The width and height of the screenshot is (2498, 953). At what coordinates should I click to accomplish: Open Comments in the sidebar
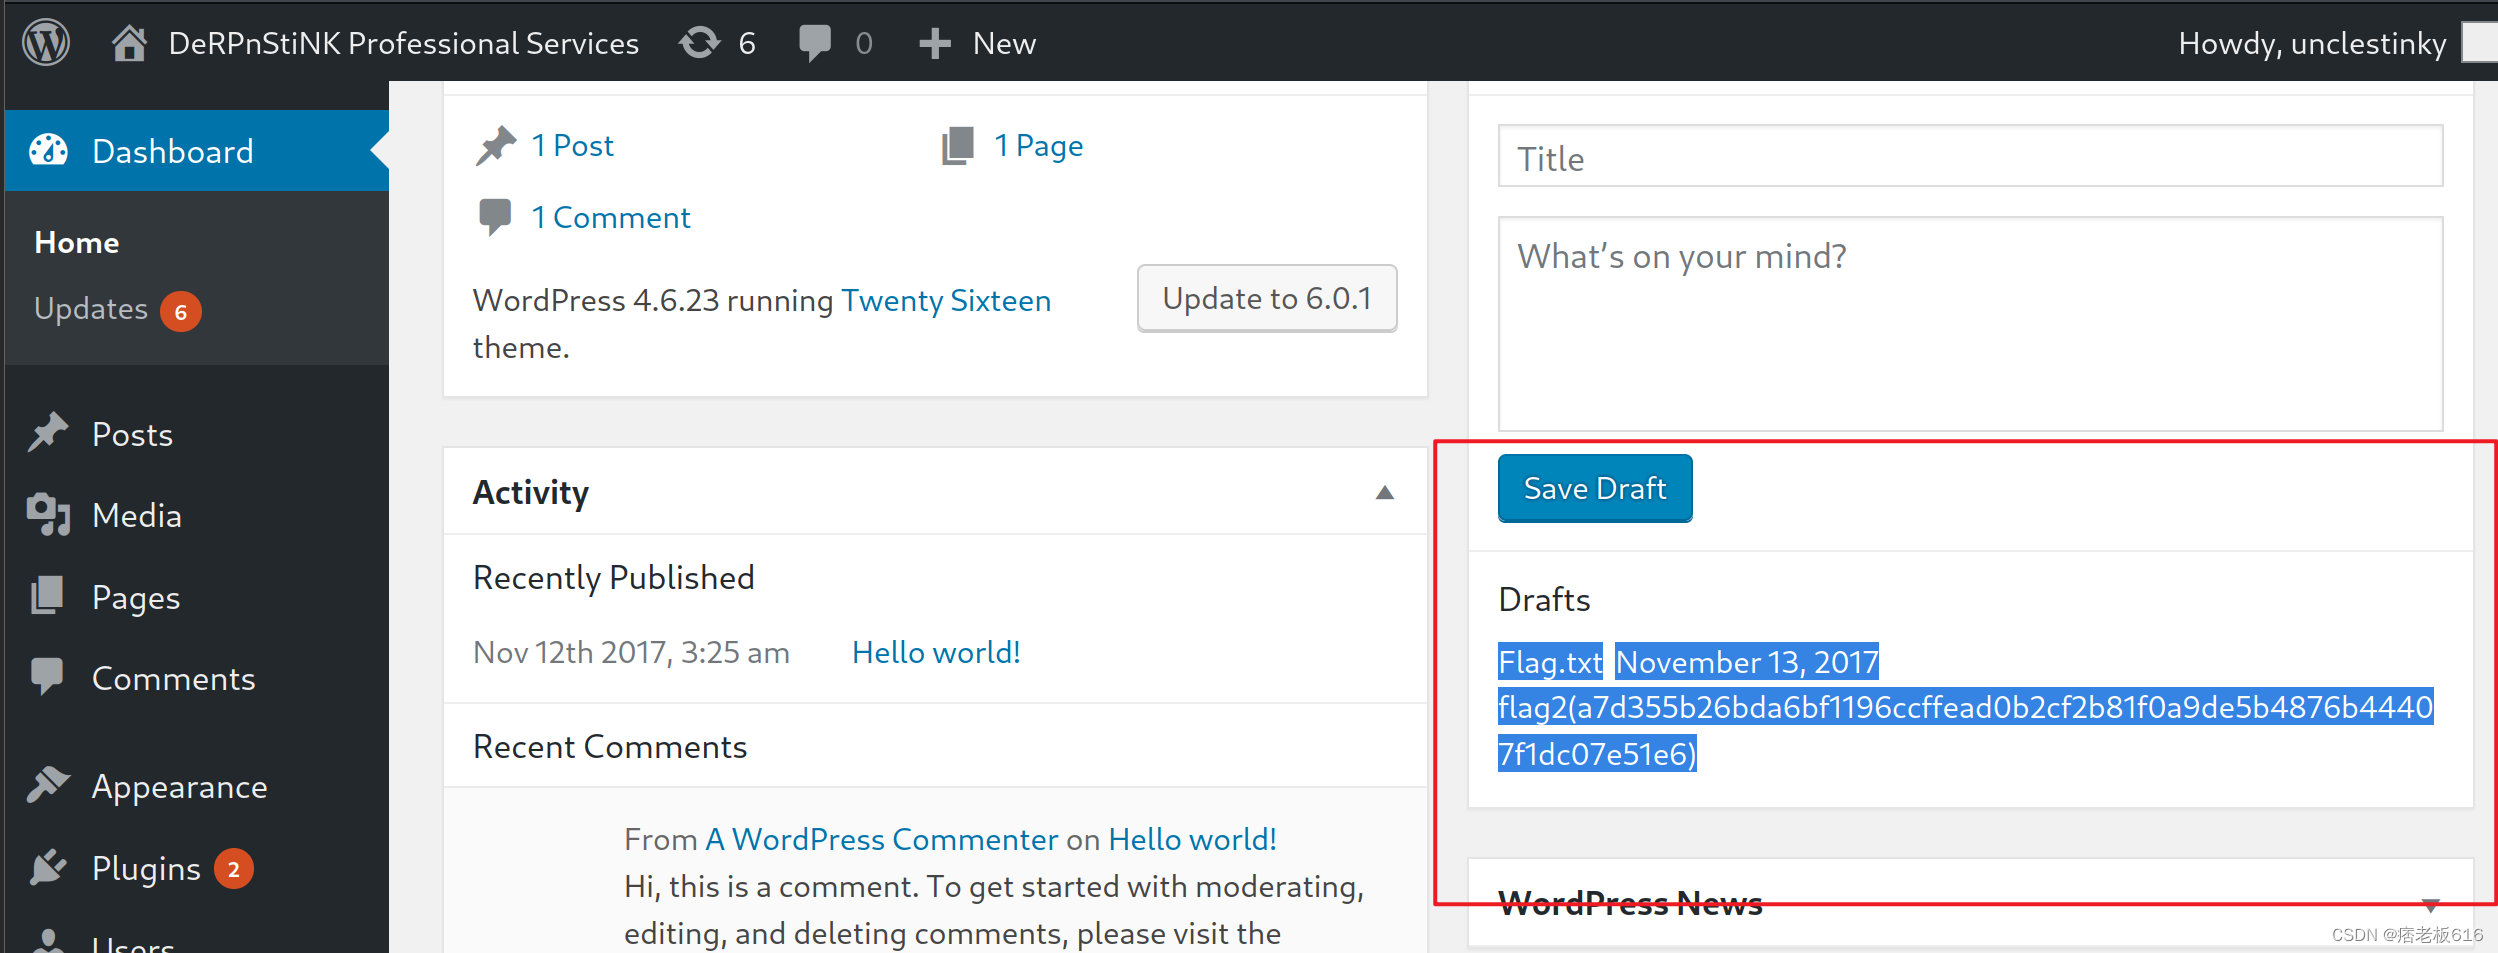tap(174, 679)
